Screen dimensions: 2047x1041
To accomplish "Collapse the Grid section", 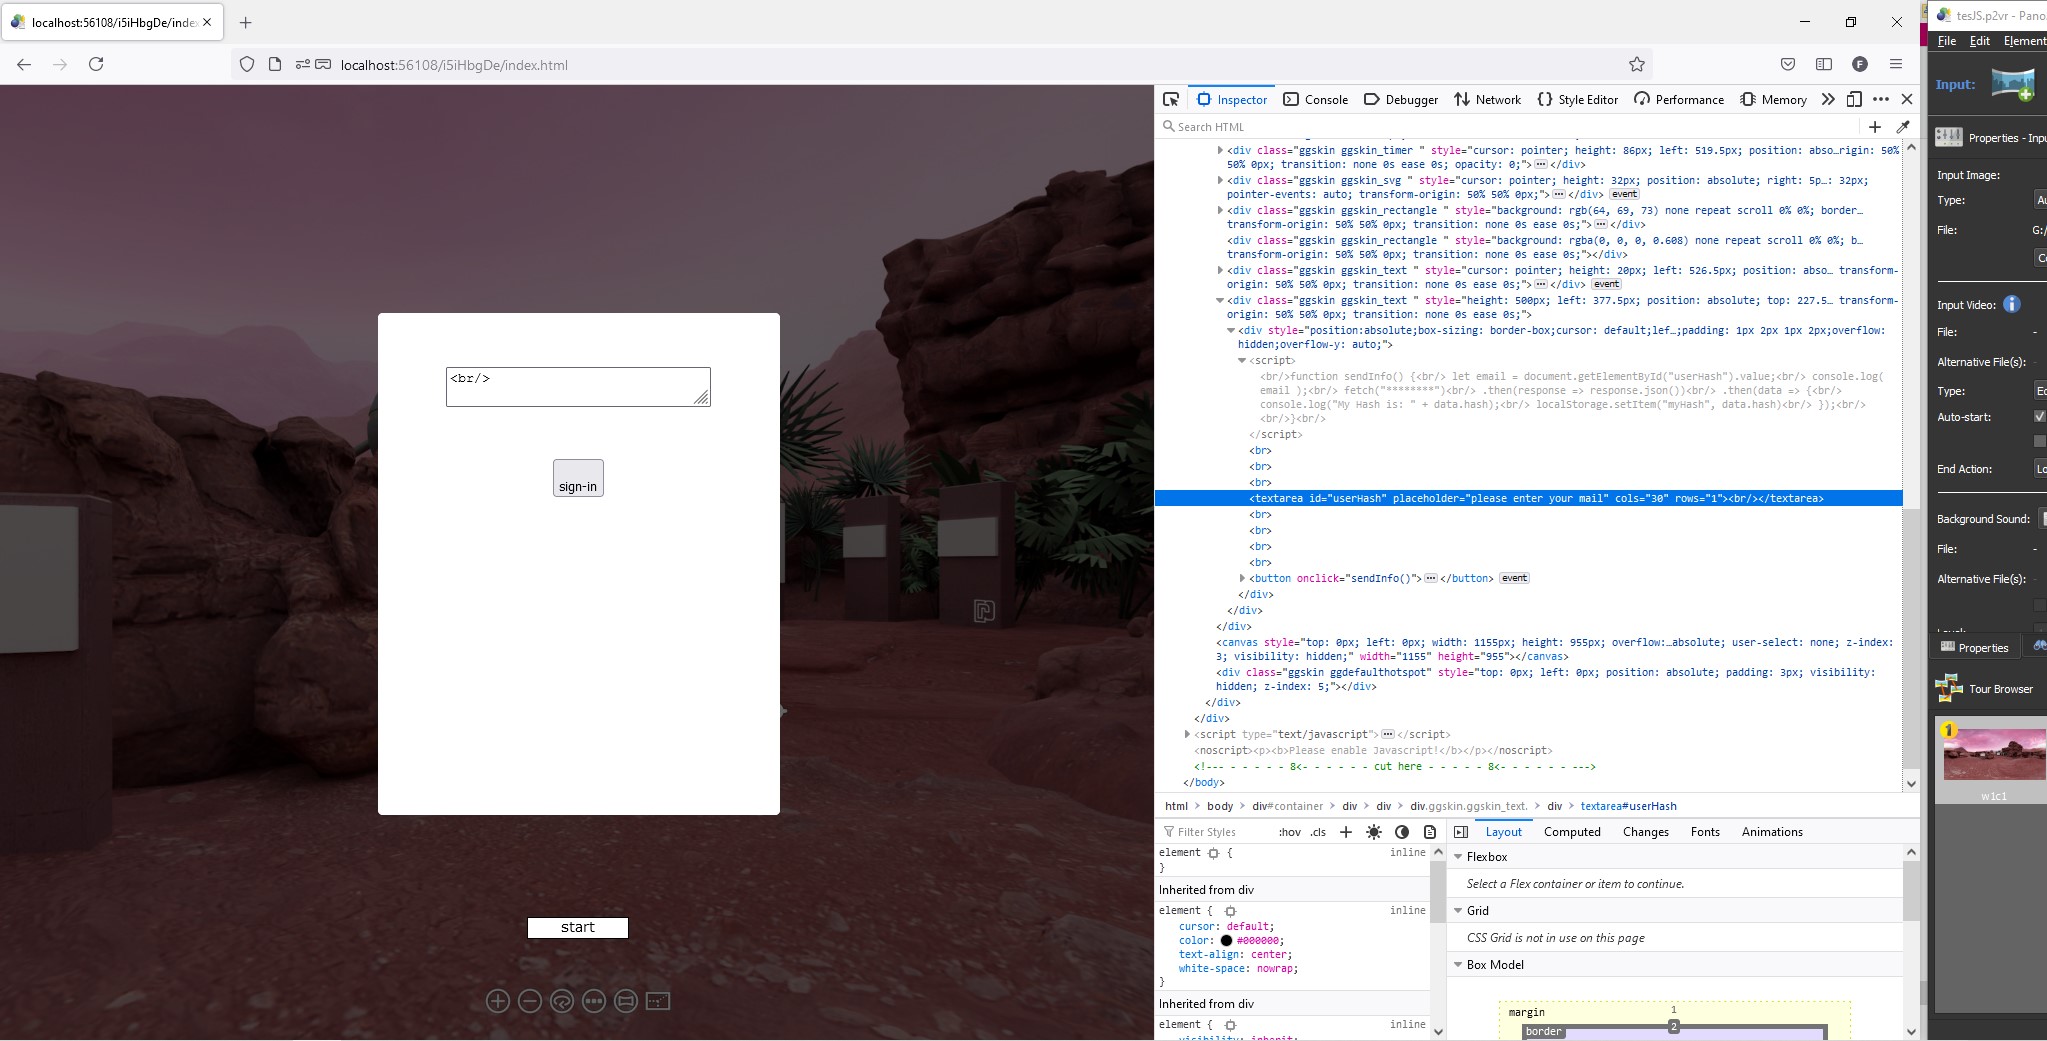I will 1458,911.
